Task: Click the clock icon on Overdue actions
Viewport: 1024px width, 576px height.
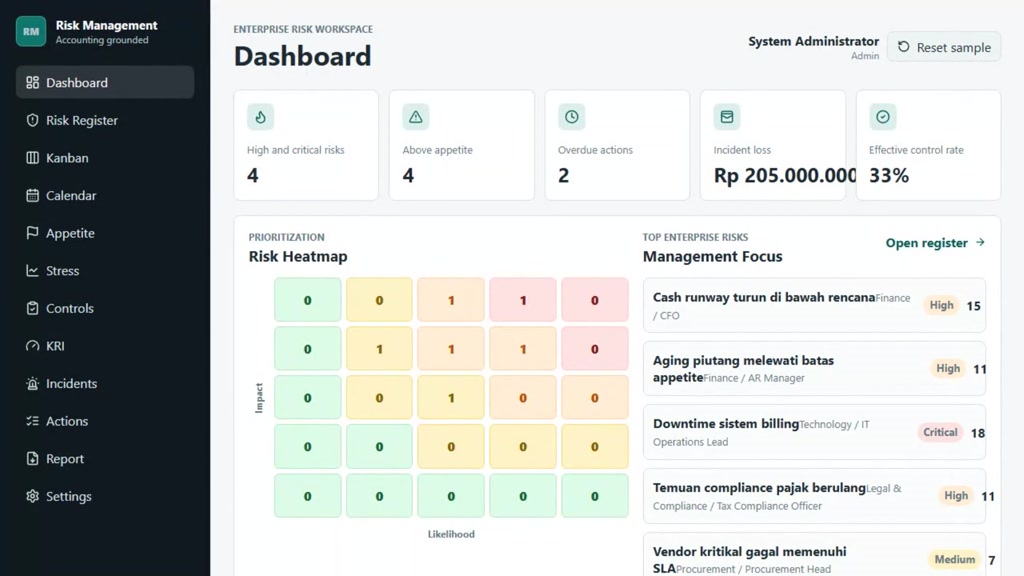Action: 571,117
